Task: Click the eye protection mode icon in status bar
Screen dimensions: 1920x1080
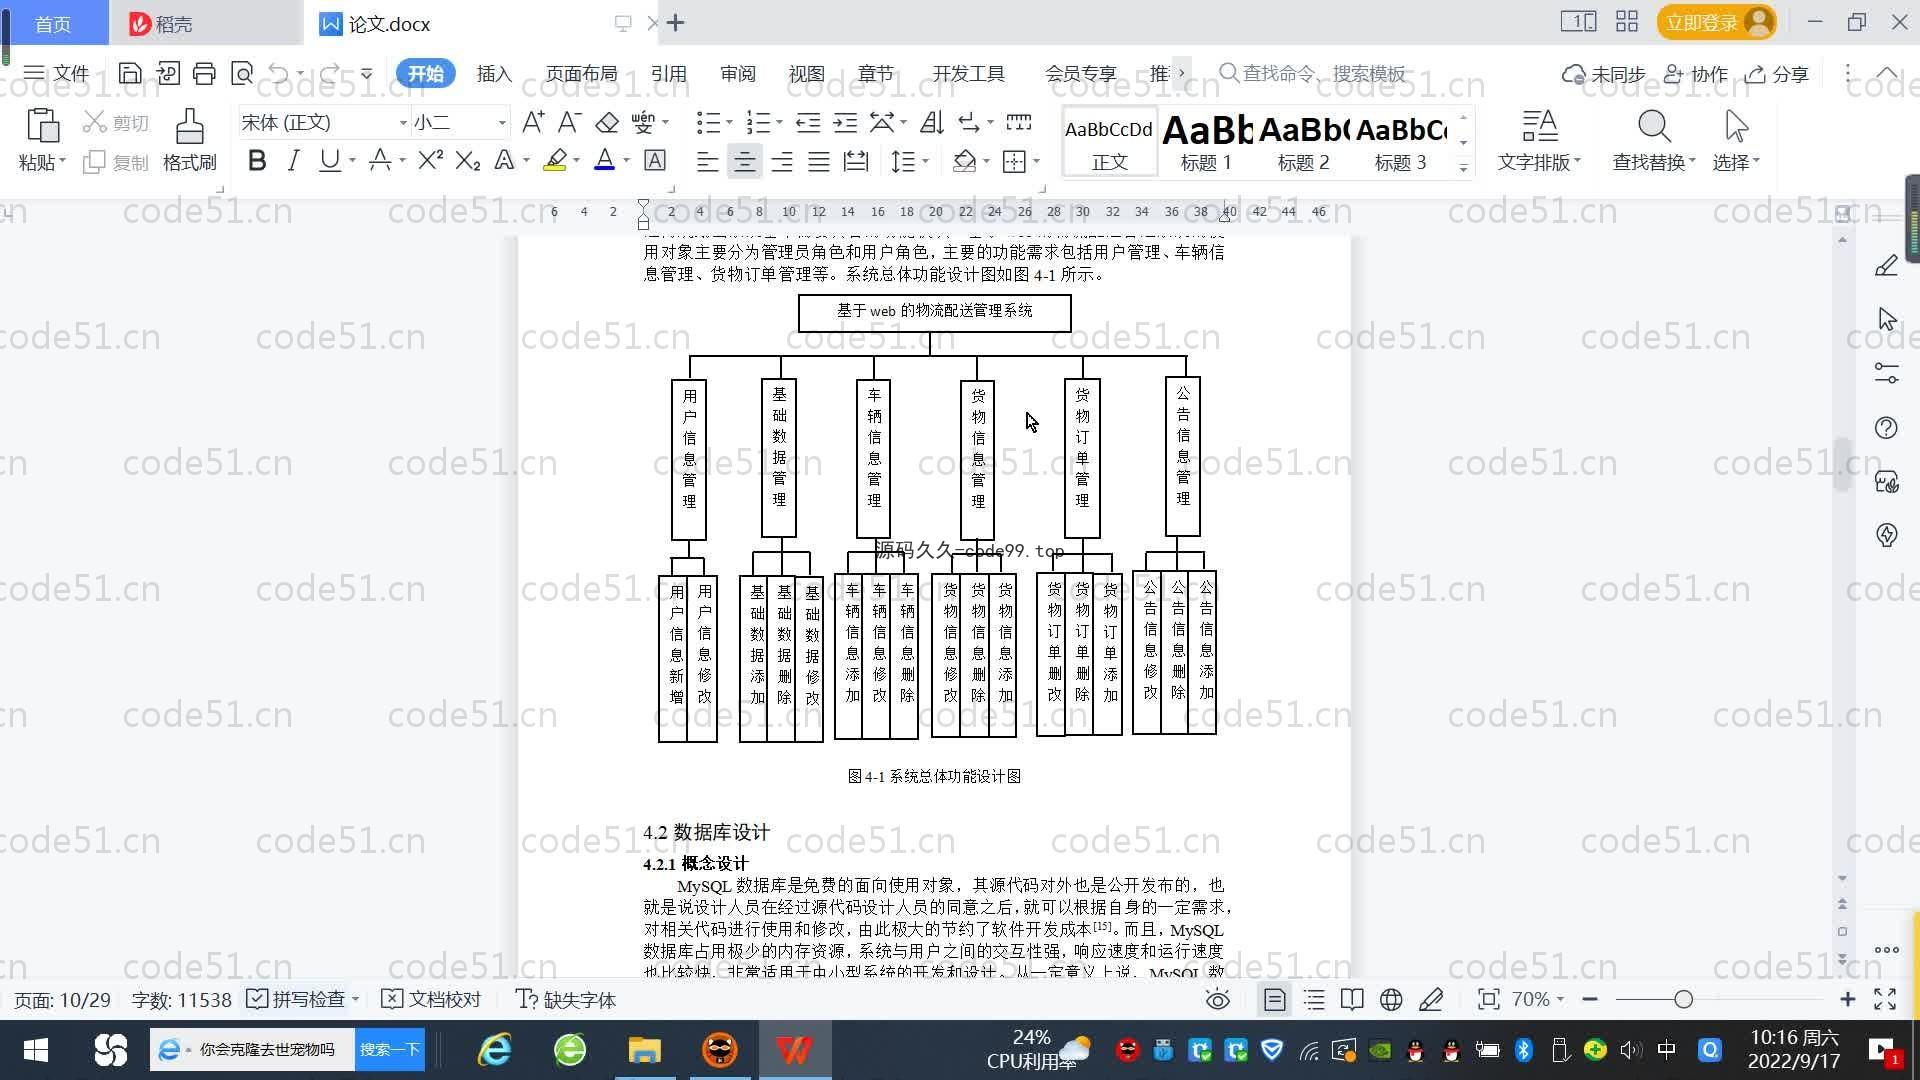Action: pos(1217,999)
